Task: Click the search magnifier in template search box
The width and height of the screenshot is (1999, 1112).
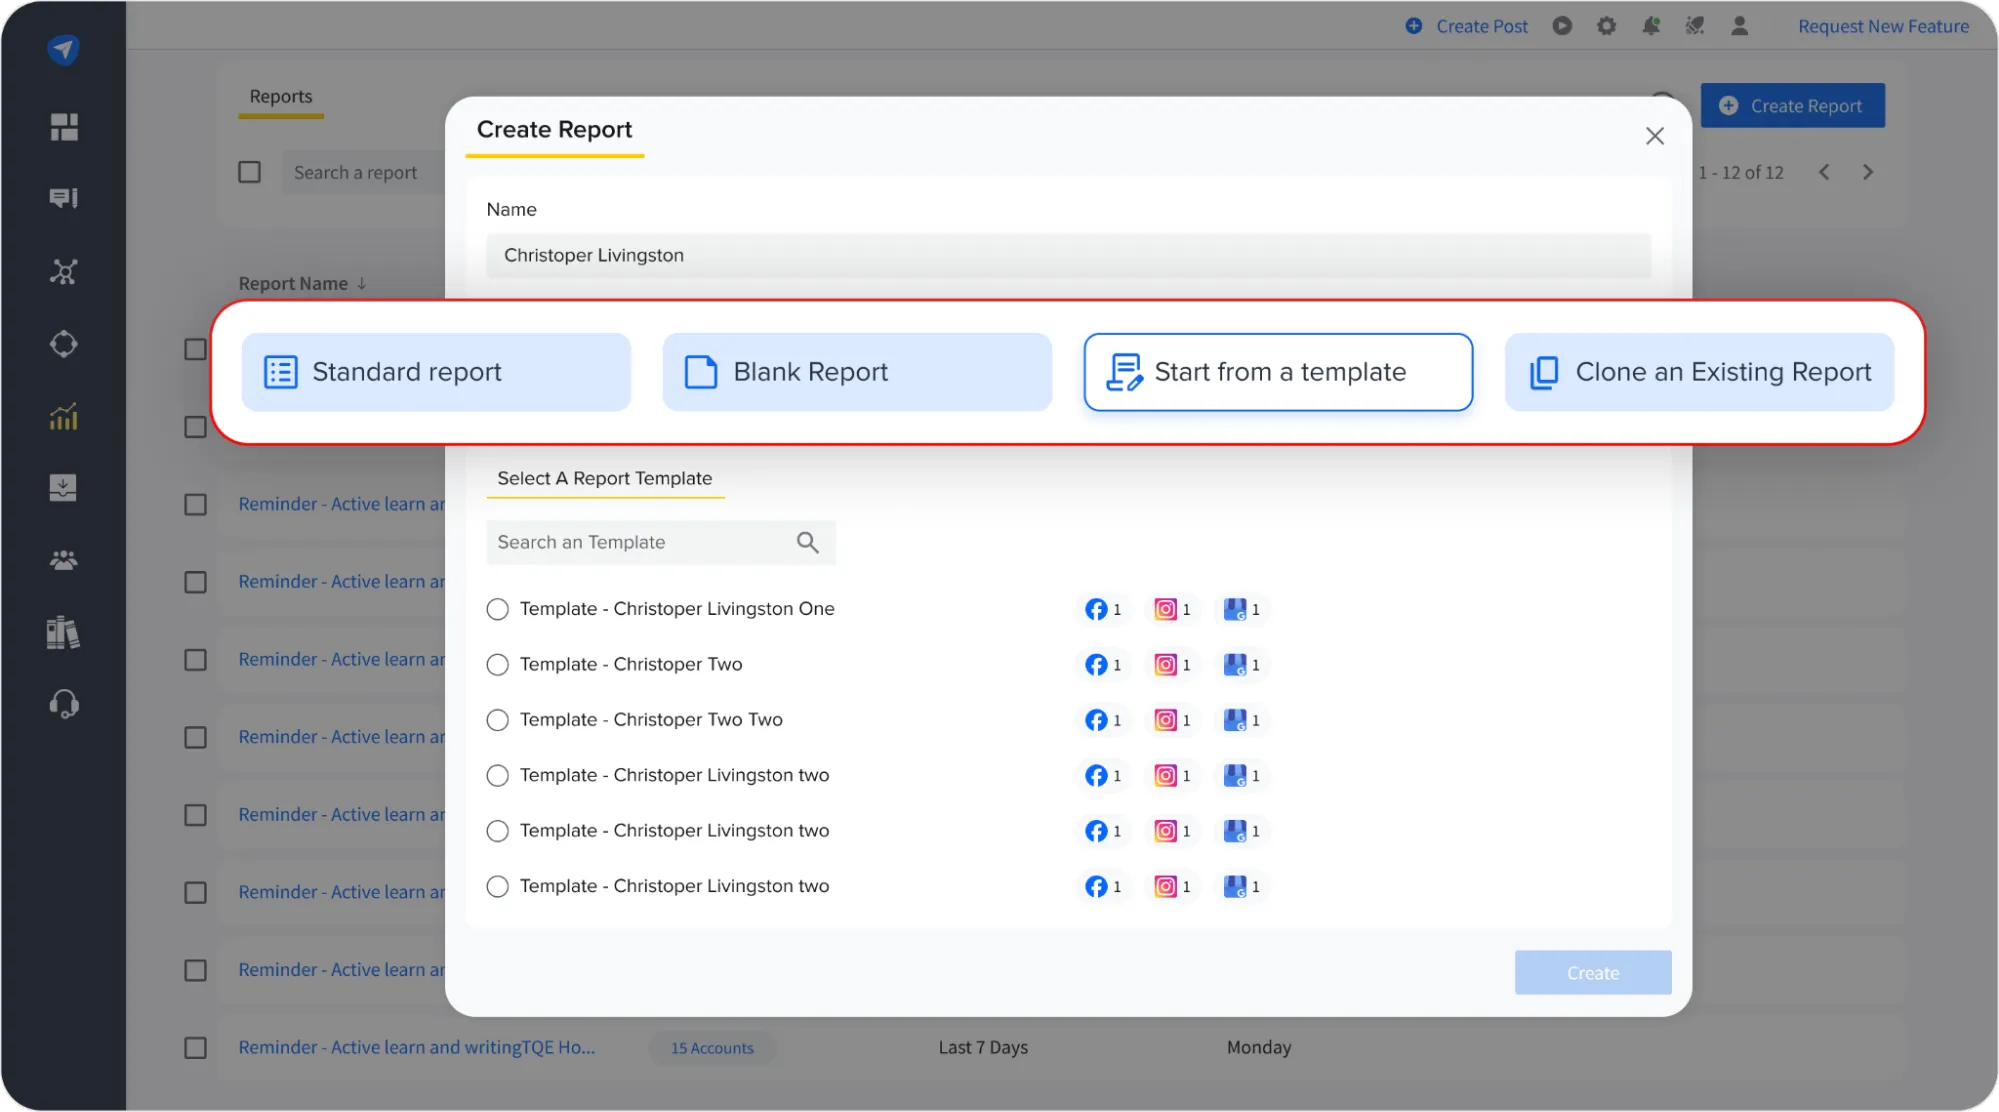Action: click(808, 542)
